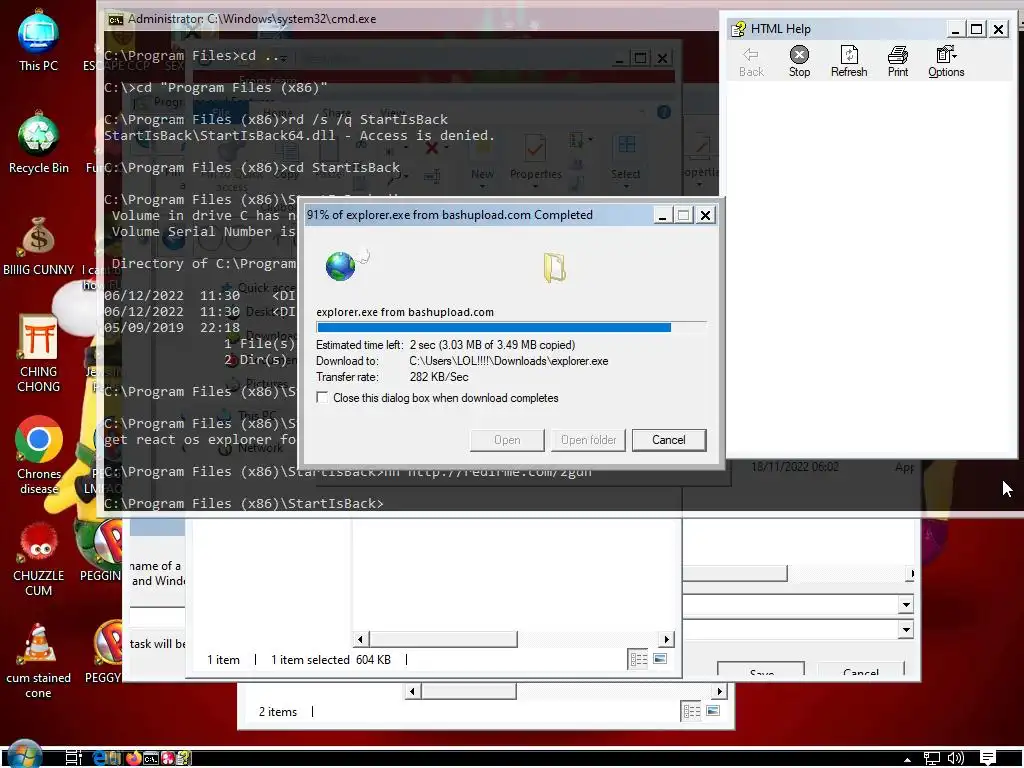
Task: Switch to HTML Help taskbar button
Action: tap(185, 758)
